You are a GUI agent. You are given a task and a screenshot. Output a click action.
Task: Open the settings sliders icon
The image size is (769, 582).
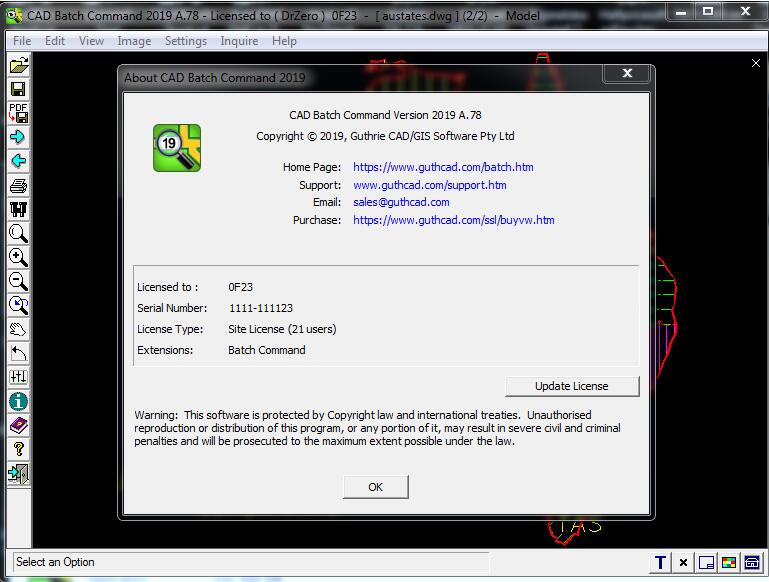coord(19,377)
